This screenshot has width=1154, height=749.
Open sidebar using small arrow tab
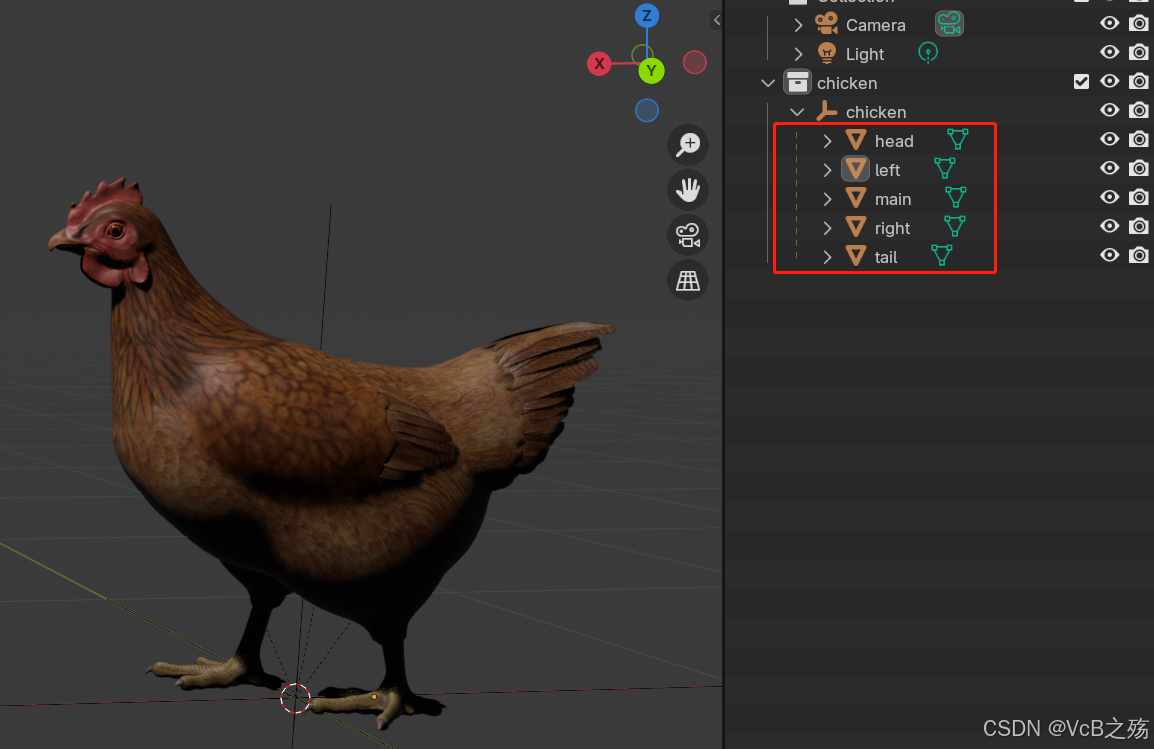point(716,20)
